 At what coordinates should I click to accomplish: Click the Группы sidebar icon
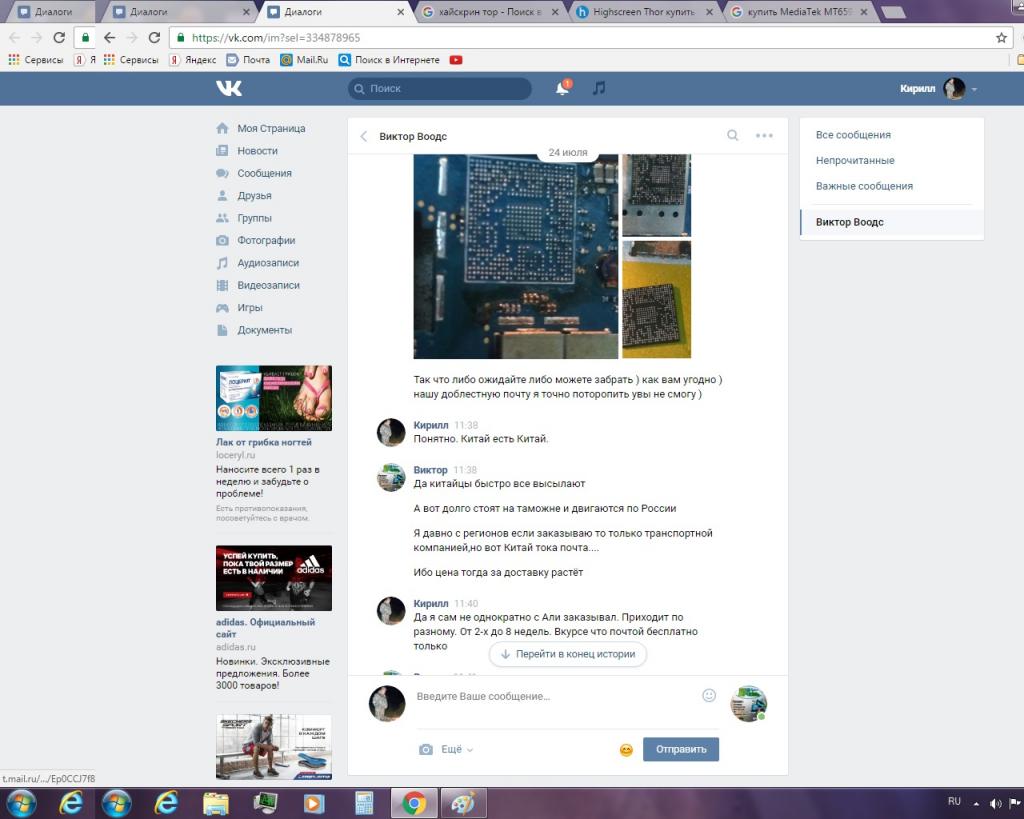point(222,218)
